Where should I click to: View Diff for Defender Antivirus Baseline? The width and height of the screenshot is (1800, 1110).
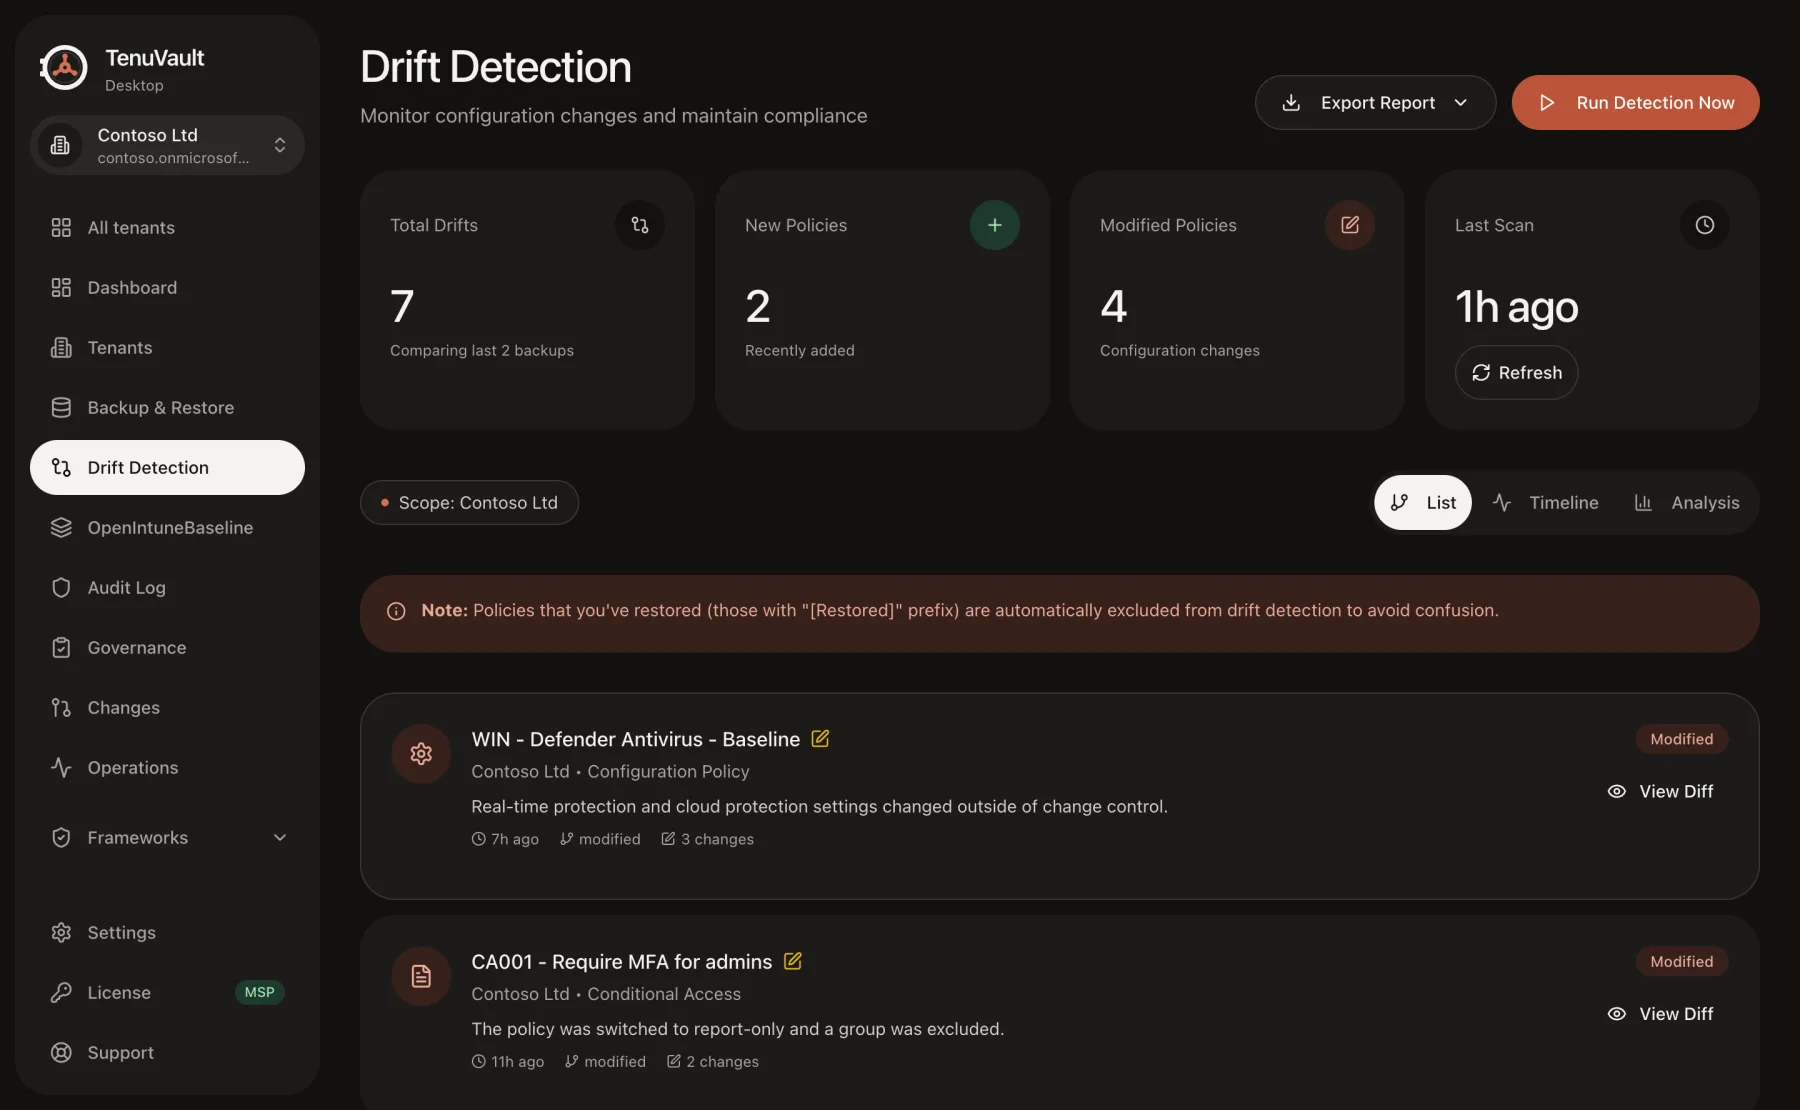pos(1660,791)
